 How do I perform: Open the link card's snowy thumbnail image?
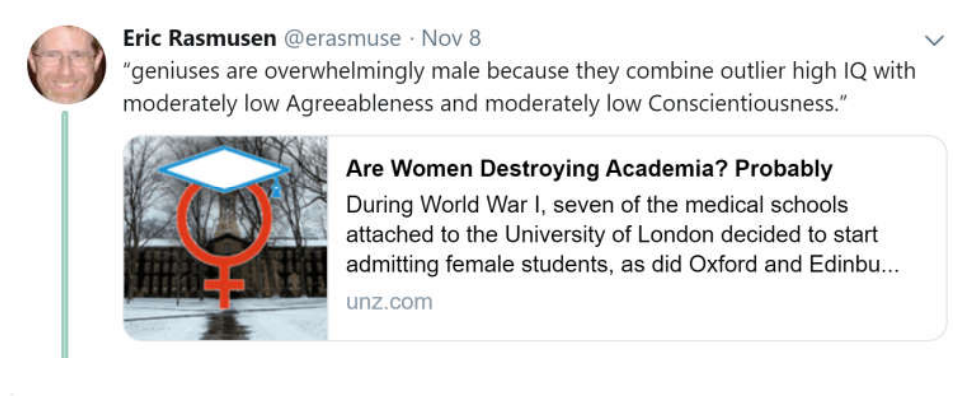click(225, 238)
